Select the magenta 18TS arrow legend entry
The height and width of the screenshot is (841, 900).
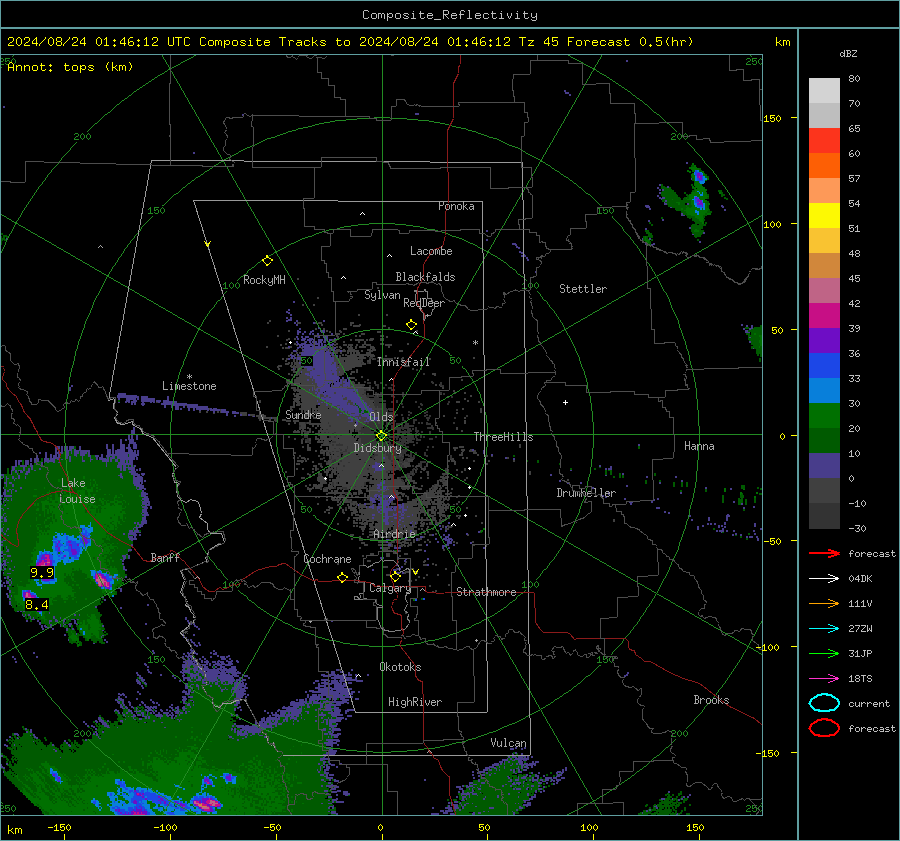pyautogui.click(x=824, y=679)
